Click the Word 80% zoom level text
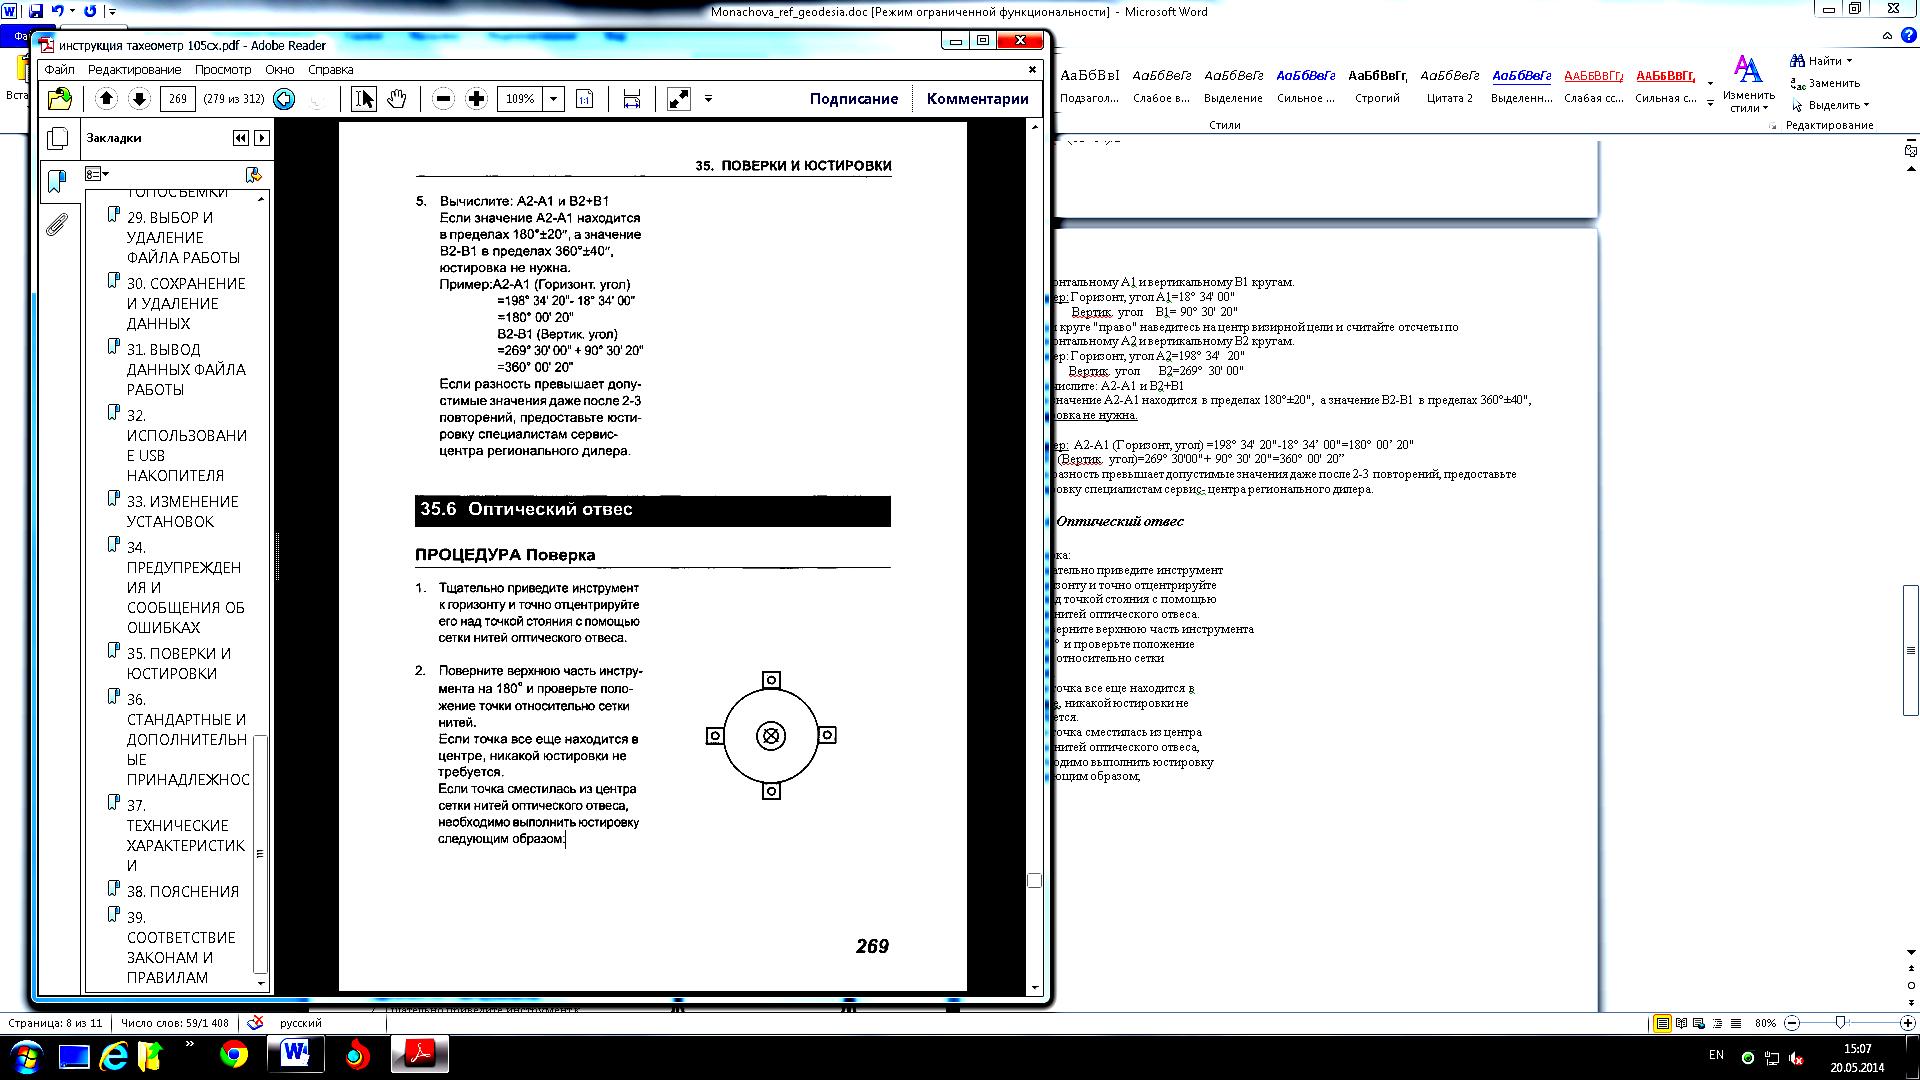The image size is (1920, 1080). coord(1765,1023)
